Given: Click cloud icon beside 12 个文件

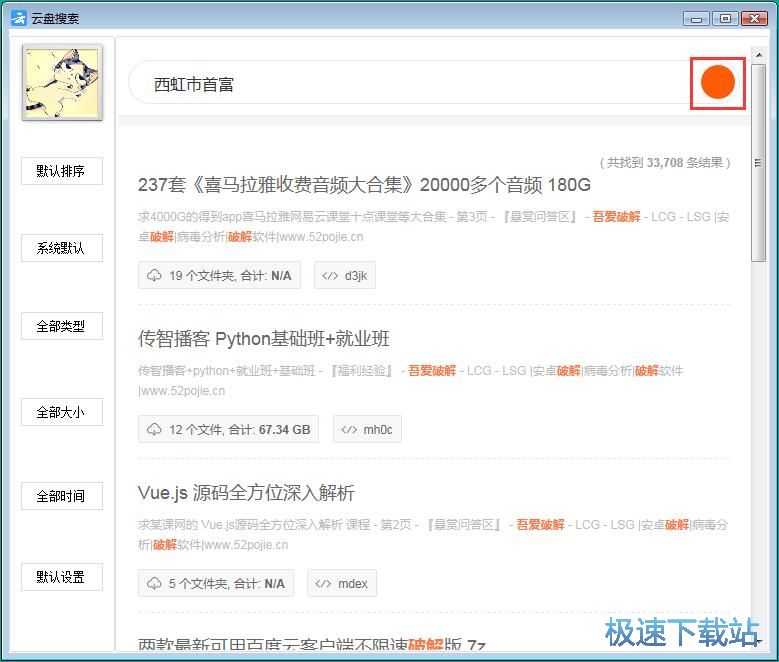Looking at the screenshot, I should [x=154, y=429].
